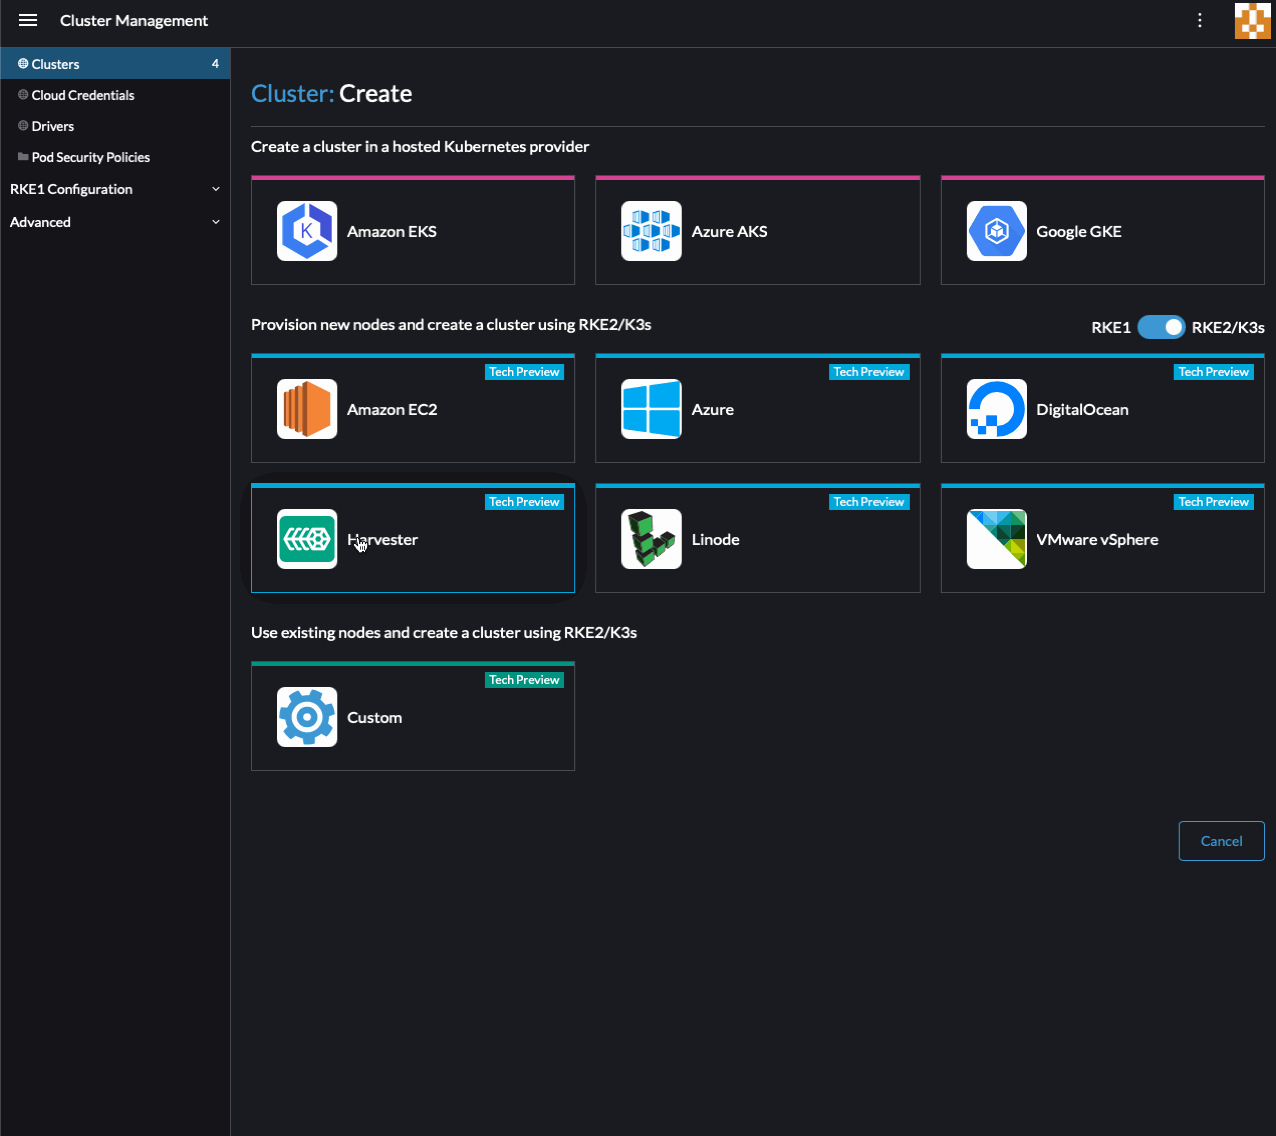Open the hamburger navigation menu
The height and width of the screenshot is (1136, 1276).
tap(28, 20)
